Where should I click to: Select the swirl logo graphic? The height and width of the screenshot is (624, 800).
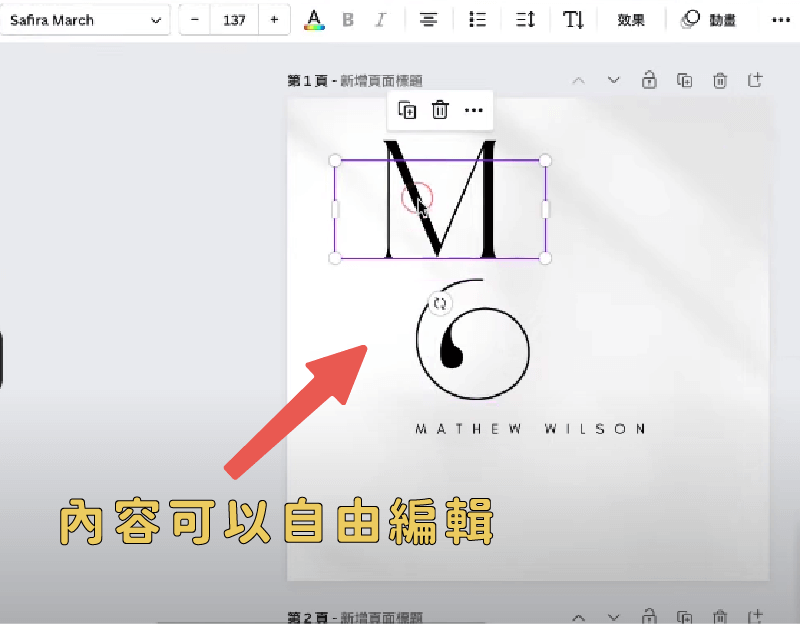click(472, 339)
